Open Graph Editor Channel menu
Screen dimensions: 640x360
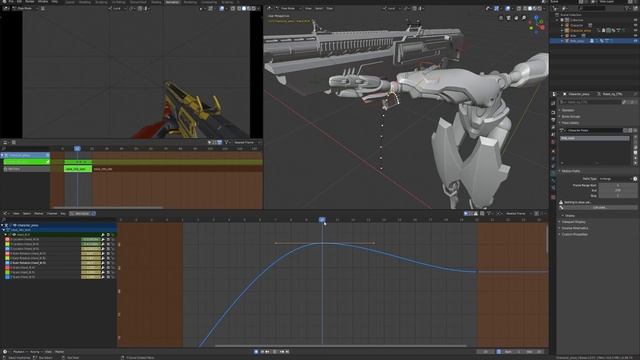[x=52, y=213]
